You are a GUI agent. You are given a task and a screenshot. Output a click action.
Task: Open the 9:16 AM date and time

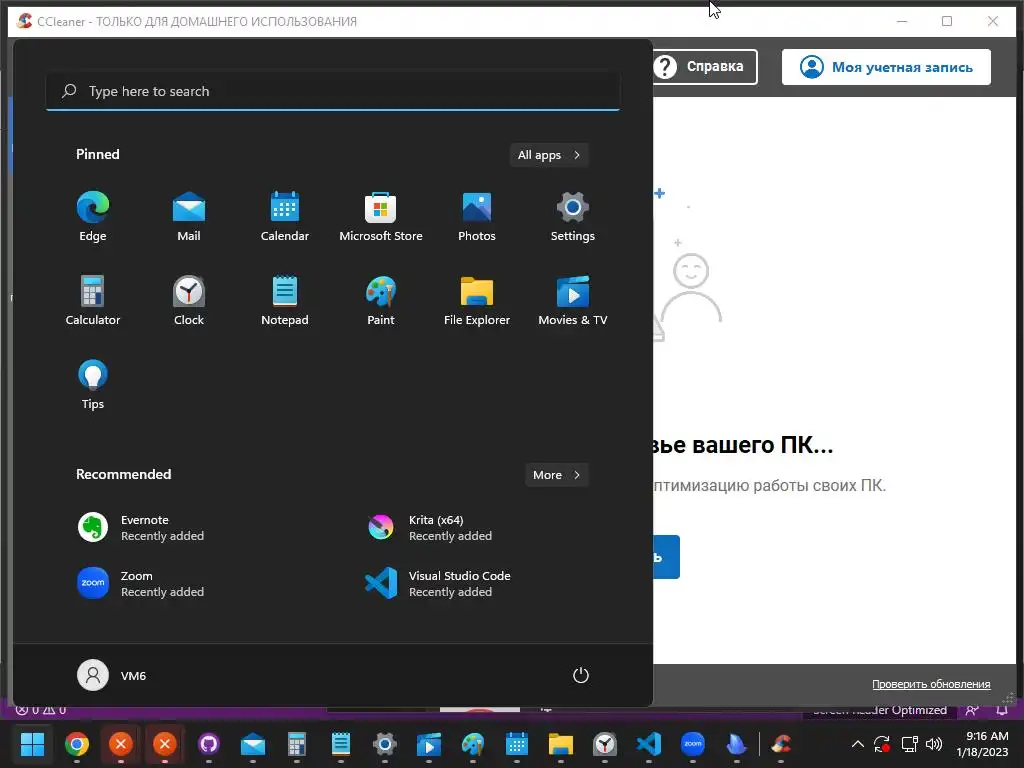tap(982, 744)
